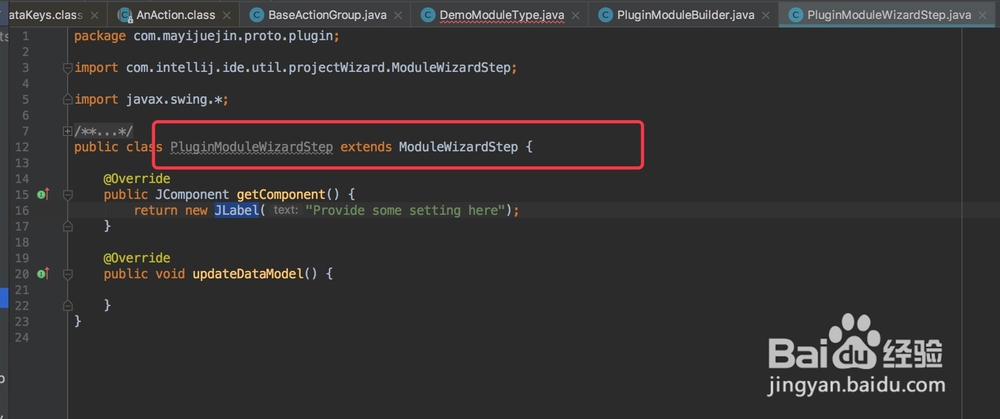The image size is (1000, 419).
Task: Switch to the AnAction.class tab
Action: pos(175,15)
